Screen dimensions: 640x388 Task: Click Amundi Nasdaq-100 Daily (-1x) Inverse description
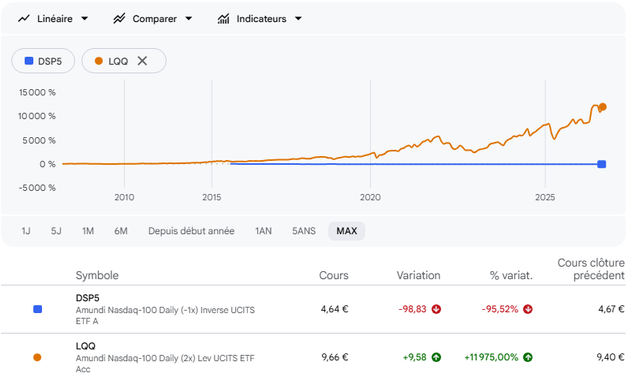tap(165, 315)
